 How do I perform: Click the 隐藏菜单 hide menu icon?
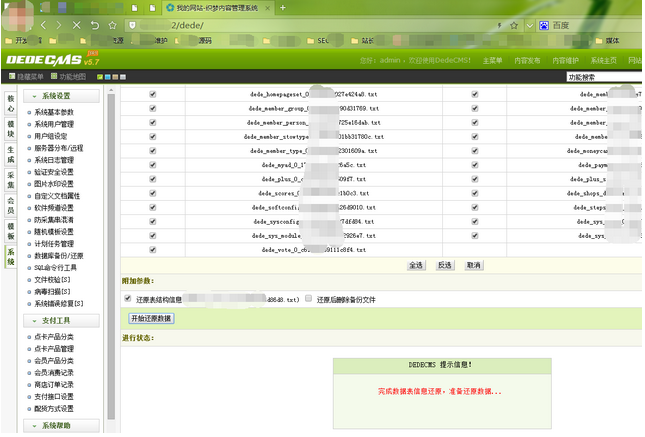(28, 76)
